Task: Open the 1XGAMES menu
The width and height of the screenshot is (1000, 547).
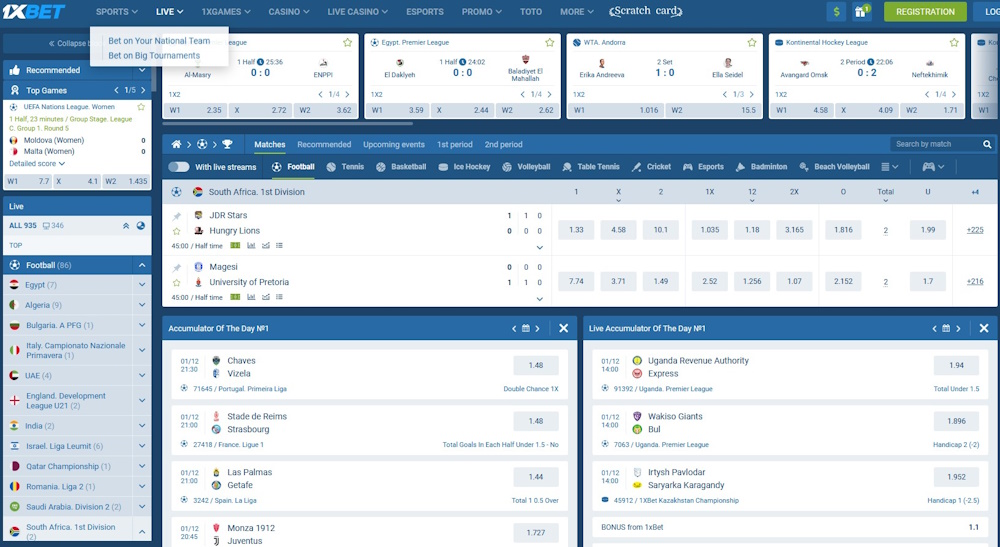Action: pyautogui.click(x=226, y=11)
